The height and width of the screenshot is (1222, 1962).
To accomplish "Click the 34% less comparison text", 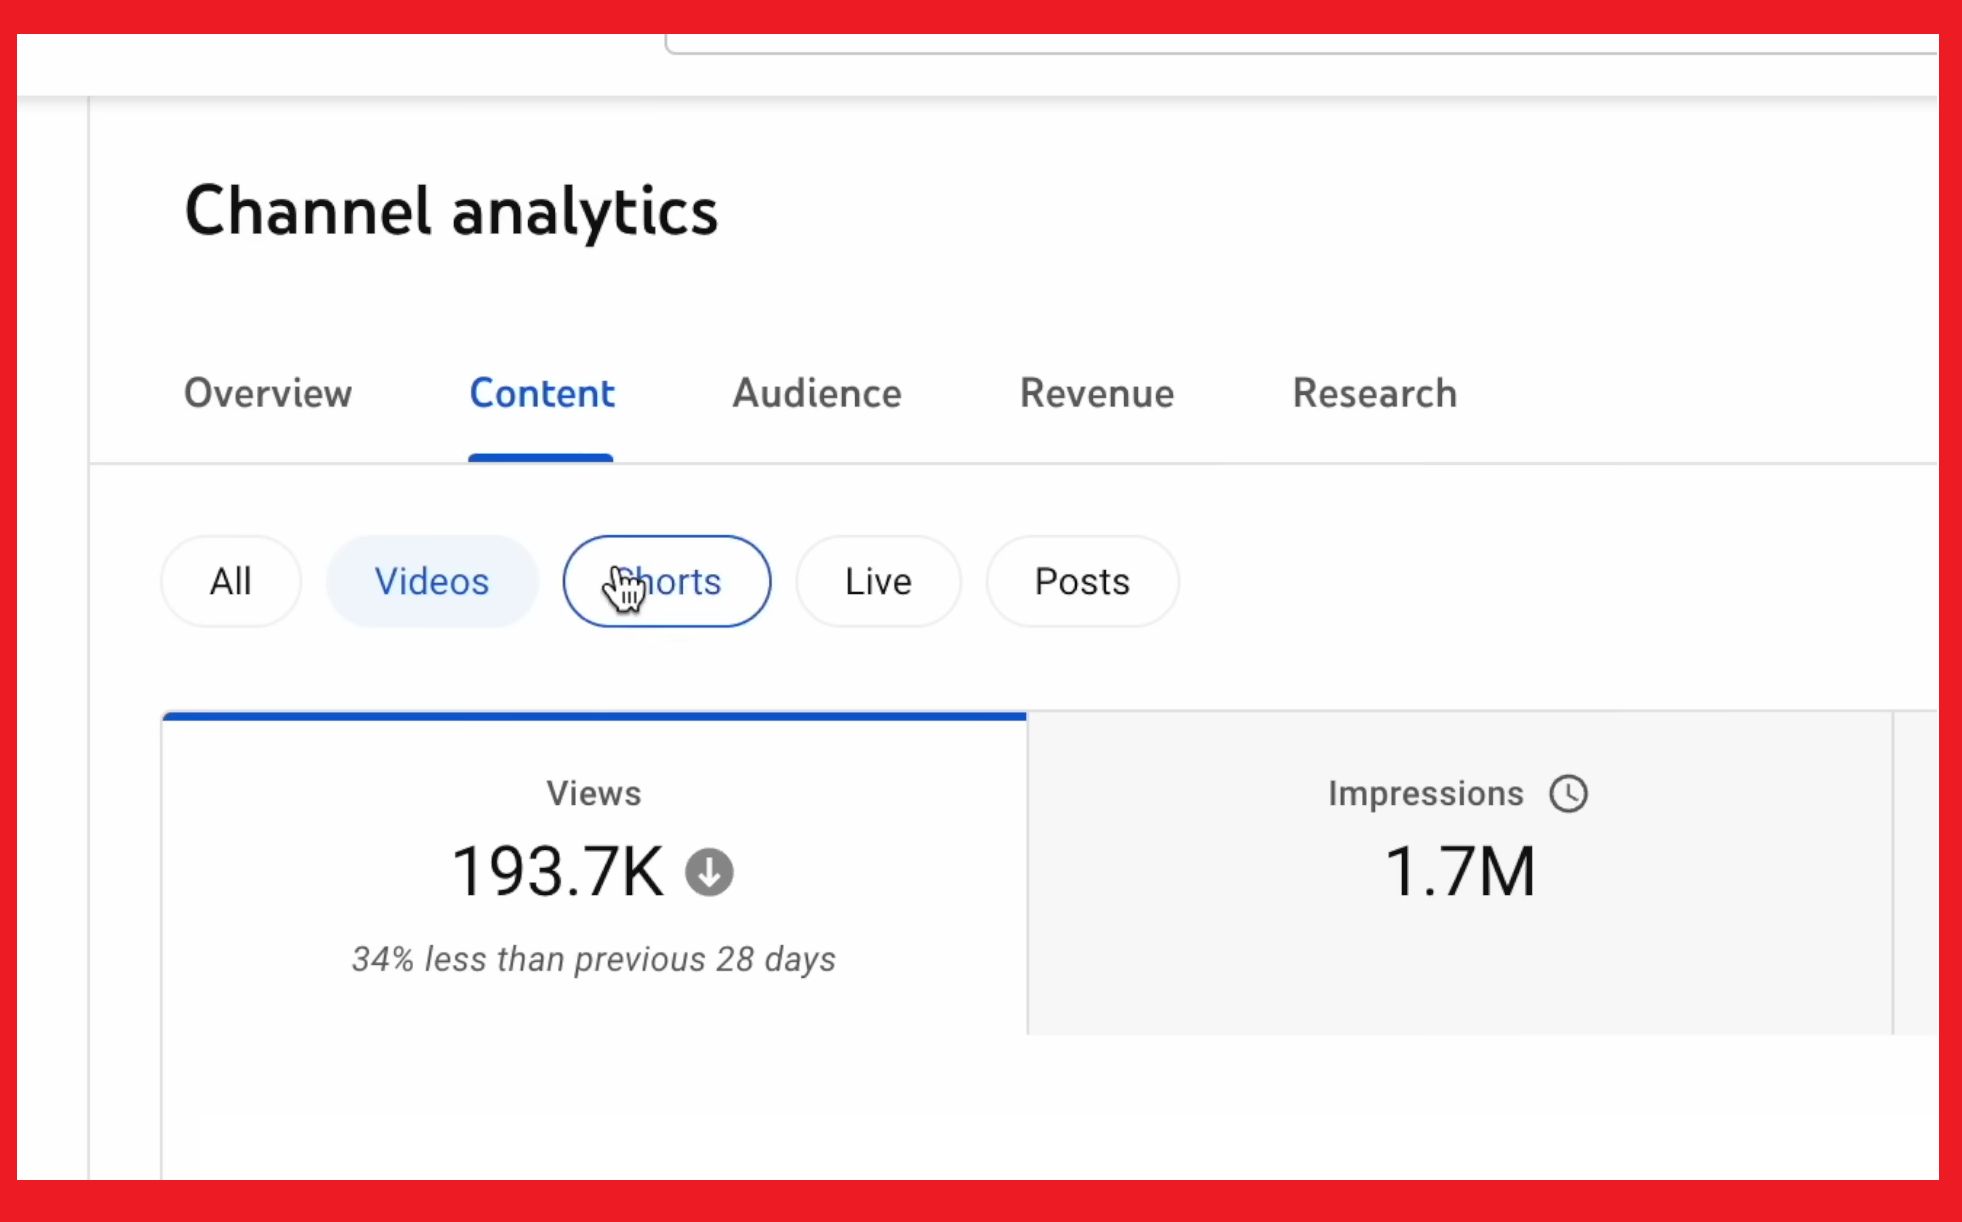I will (593, 959).
